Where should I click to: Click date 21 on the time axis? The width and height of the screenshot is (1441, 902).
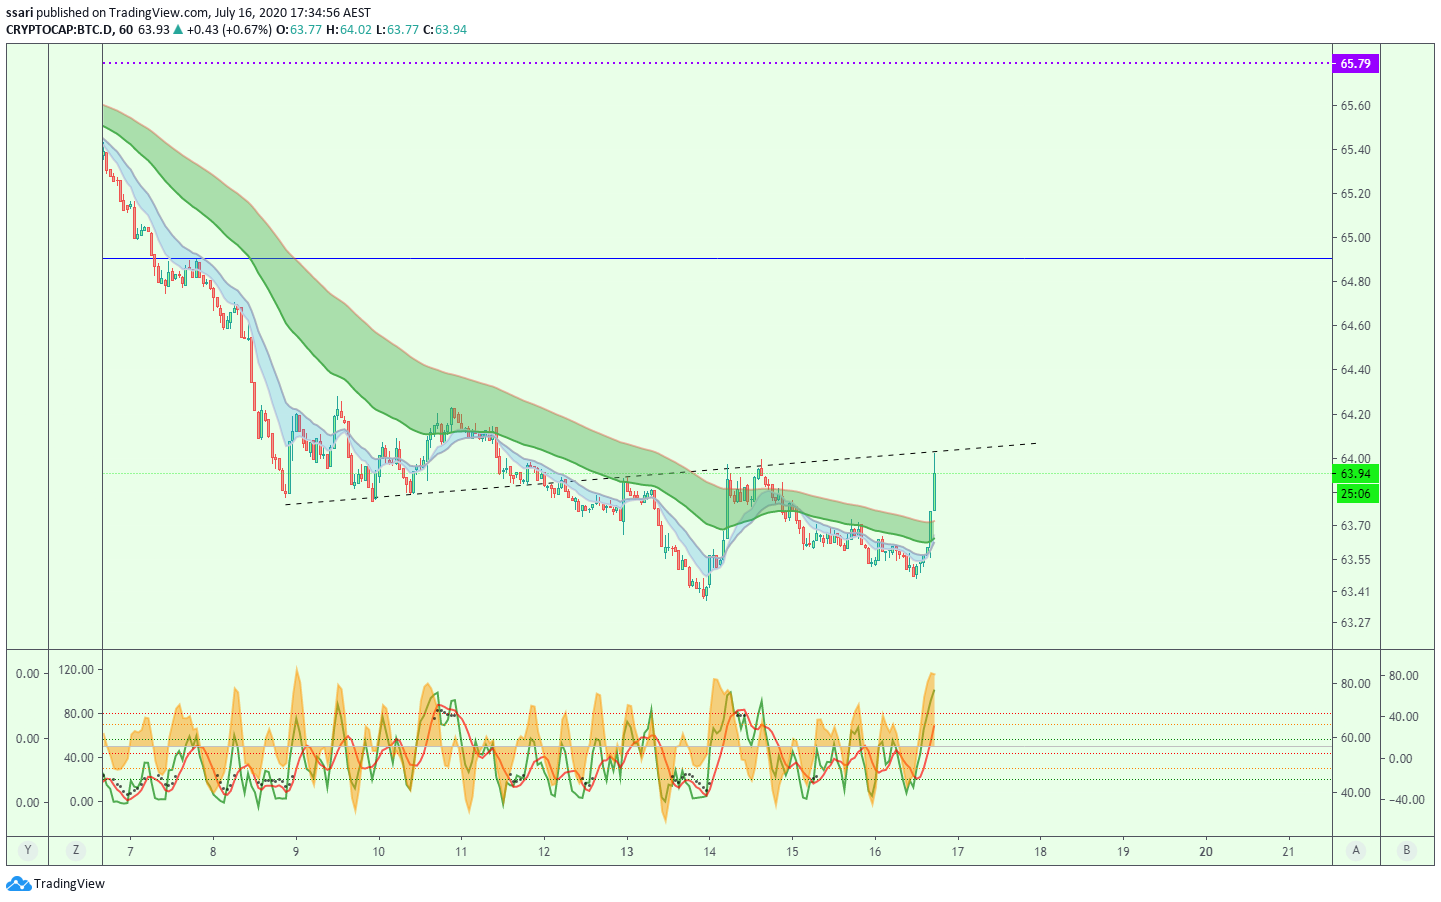(x=1288, y=852)
